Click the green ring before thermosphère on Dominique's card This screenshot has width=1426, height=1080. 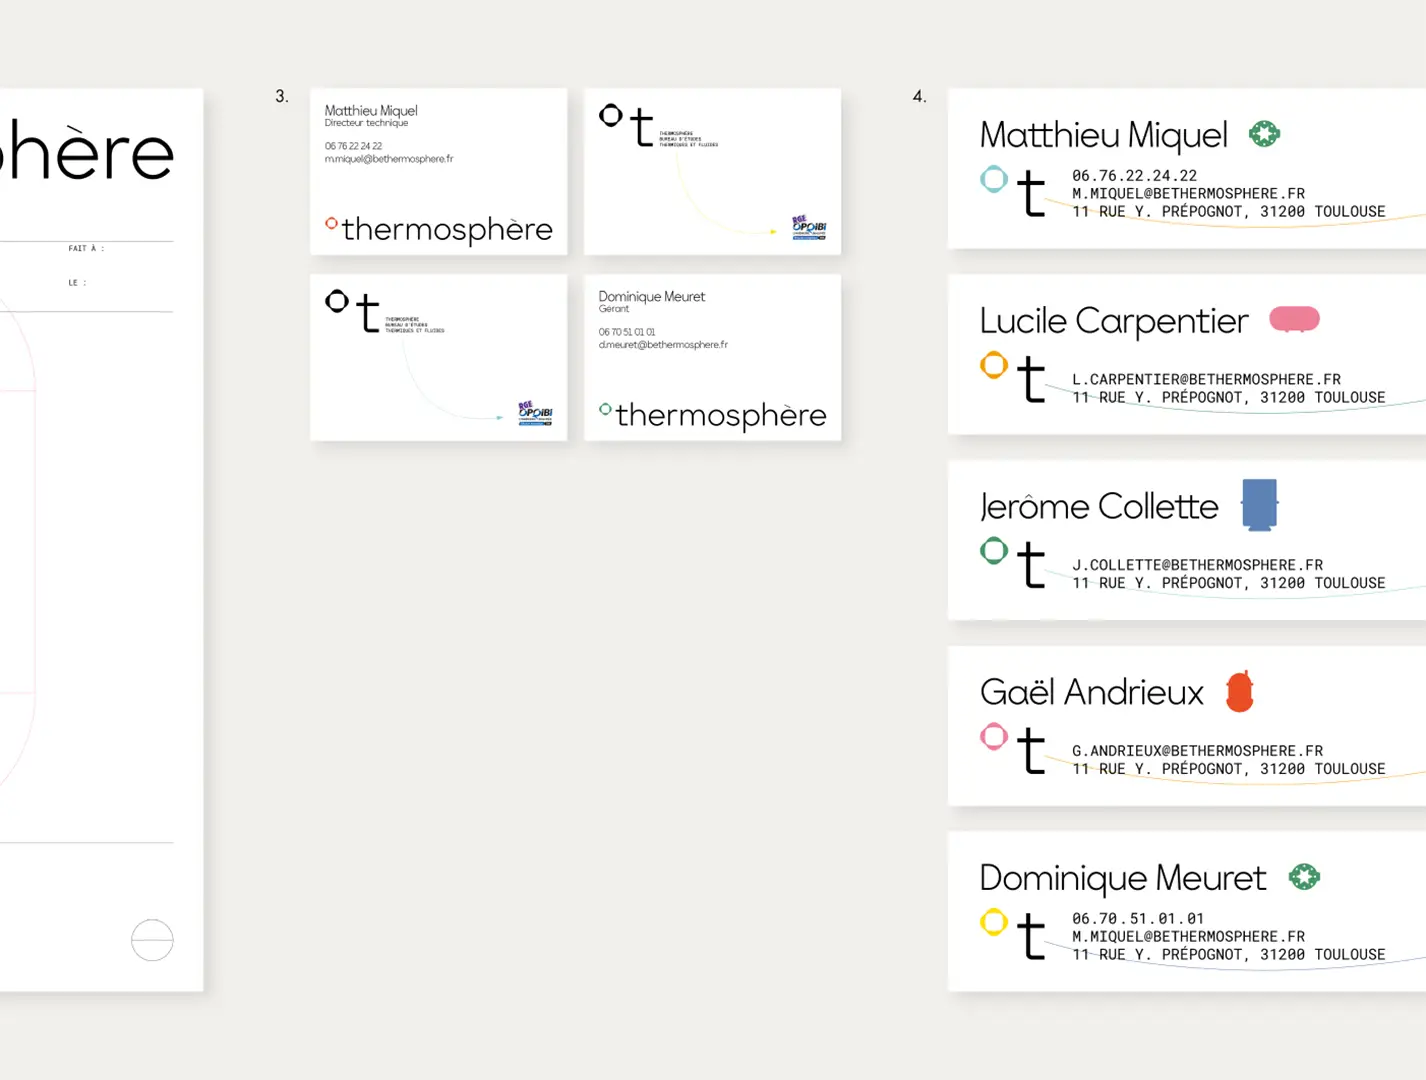pos(605,409)
